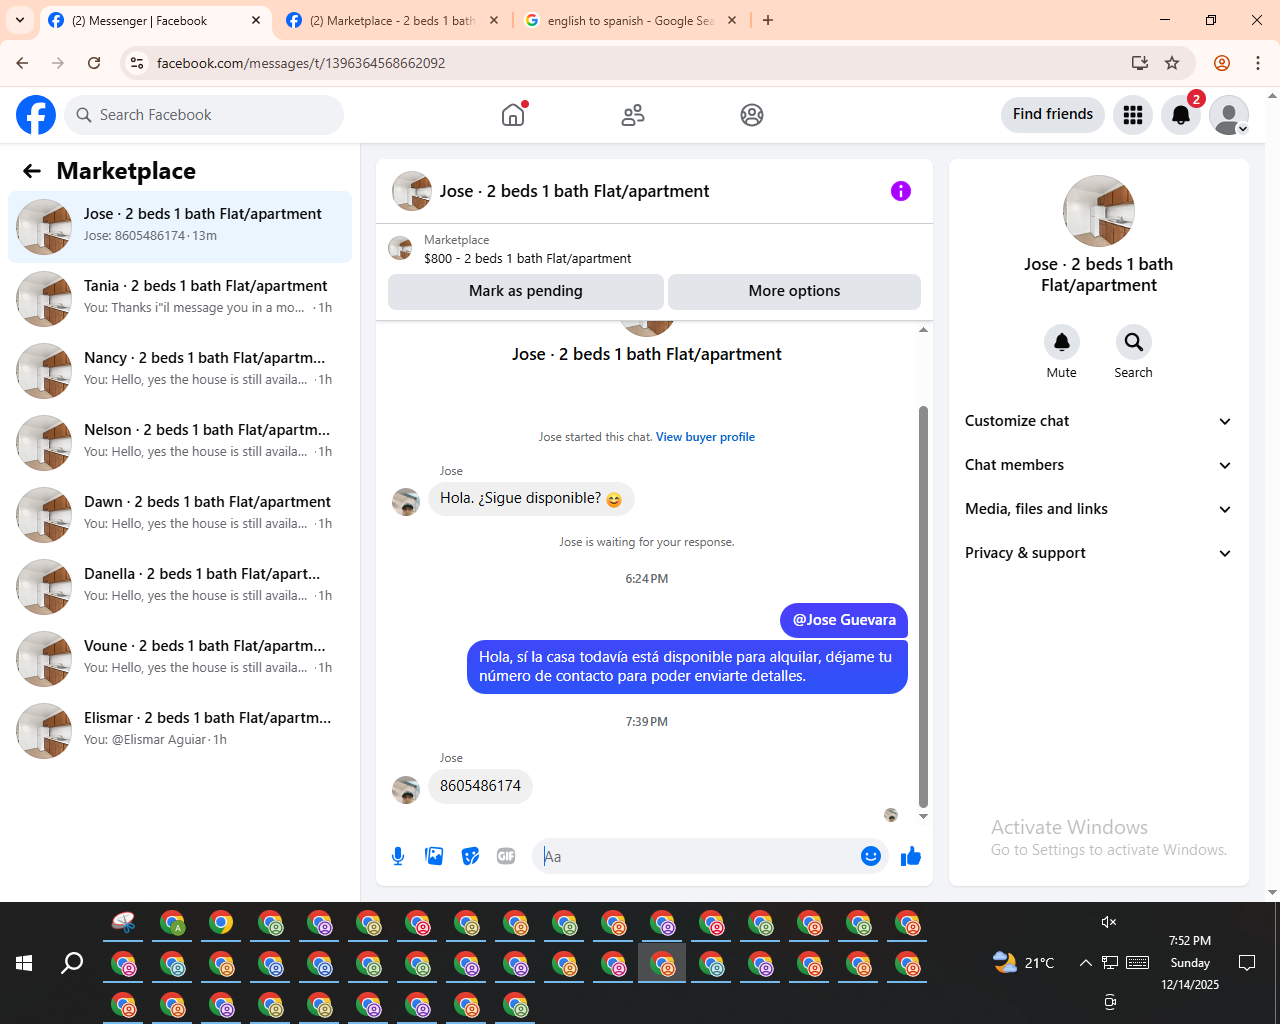Click Mark as pending button
Screen dimensions: 1280x1024
[x=526, y=291]
